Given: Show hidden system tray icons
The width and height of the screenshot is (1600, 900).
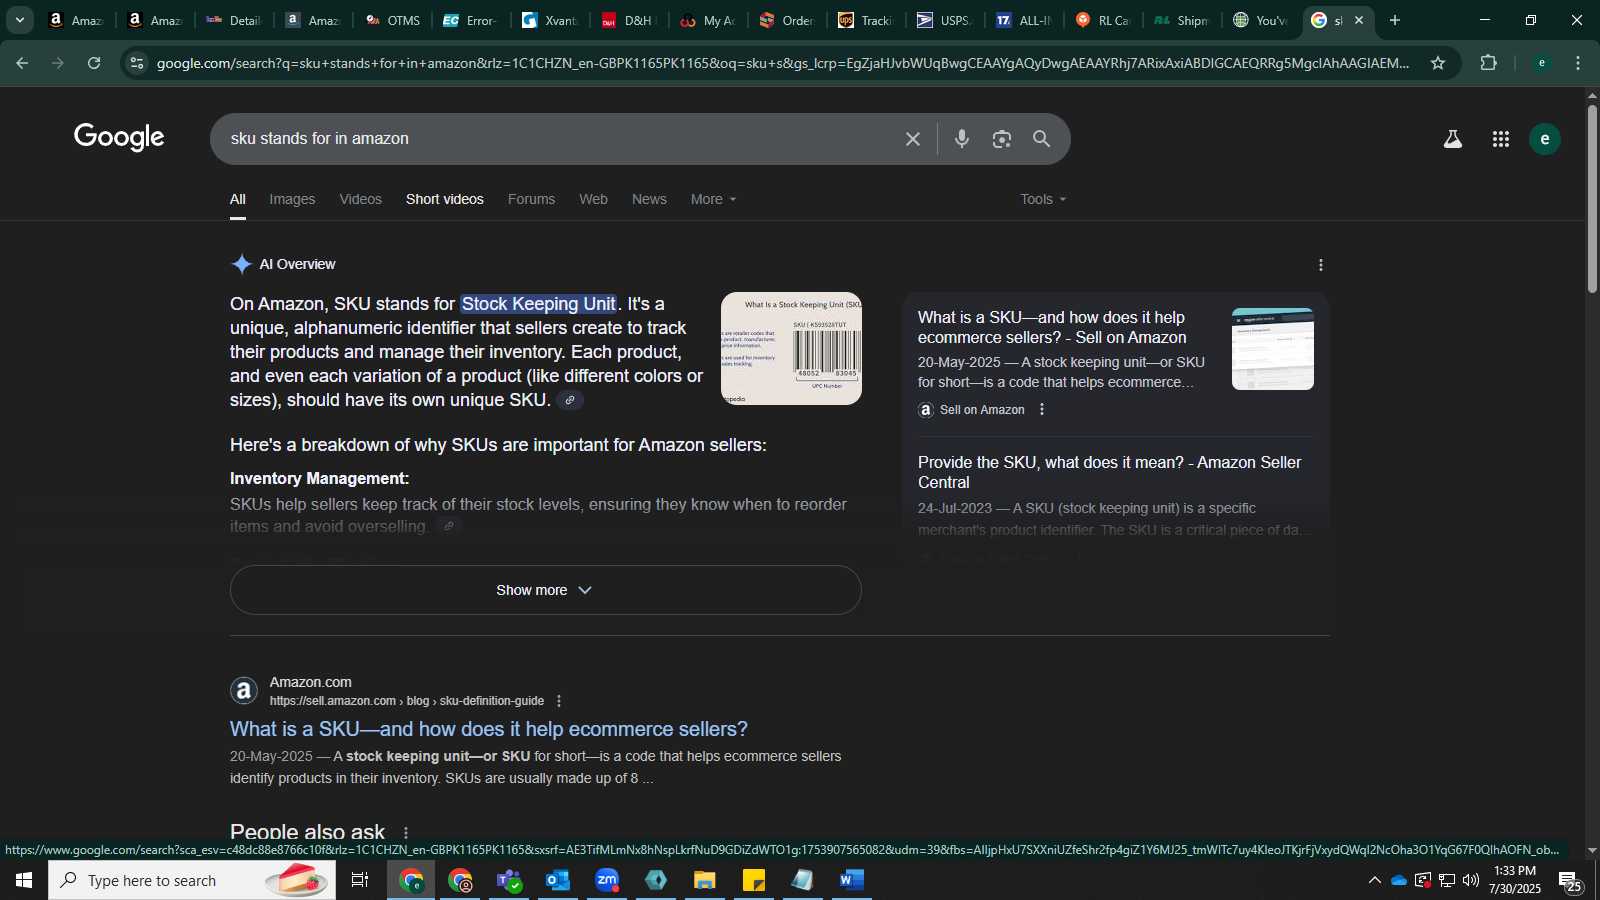Looking at the screenshot, I should [1374, 880].
